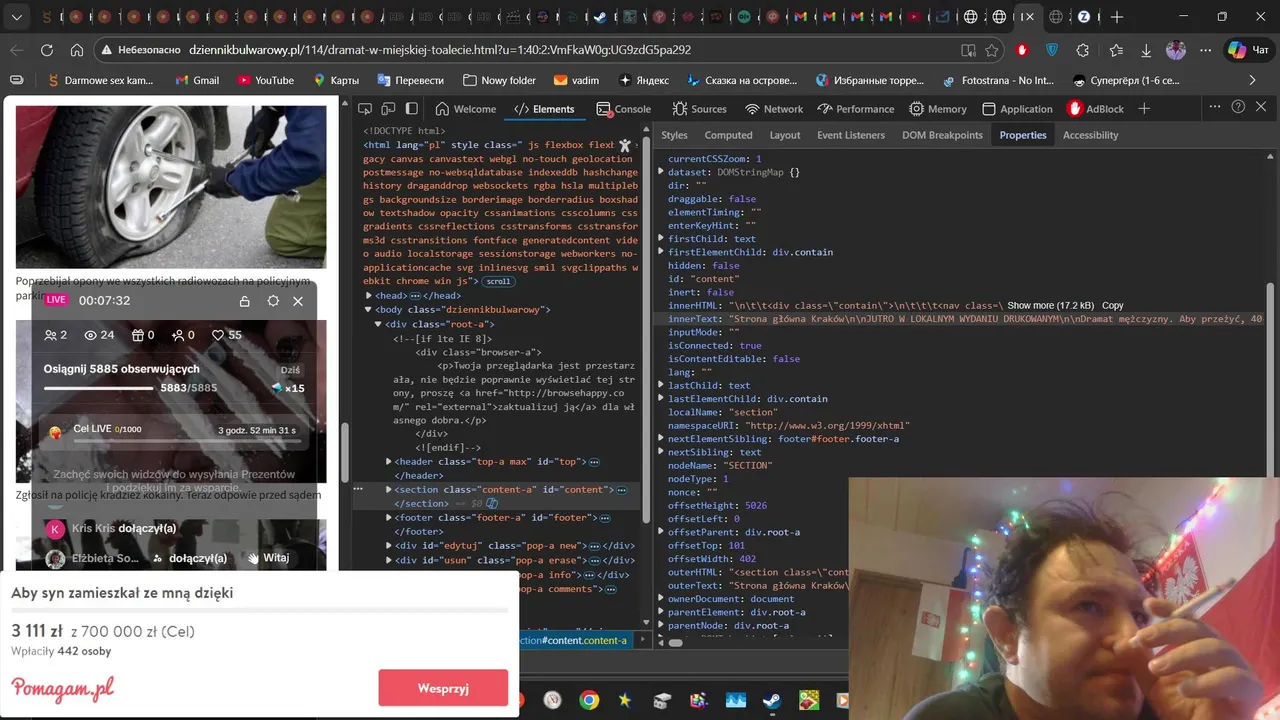Click the back navigation arrow
The width and height of the screenshot is (1280, 720).
[17, 50]
